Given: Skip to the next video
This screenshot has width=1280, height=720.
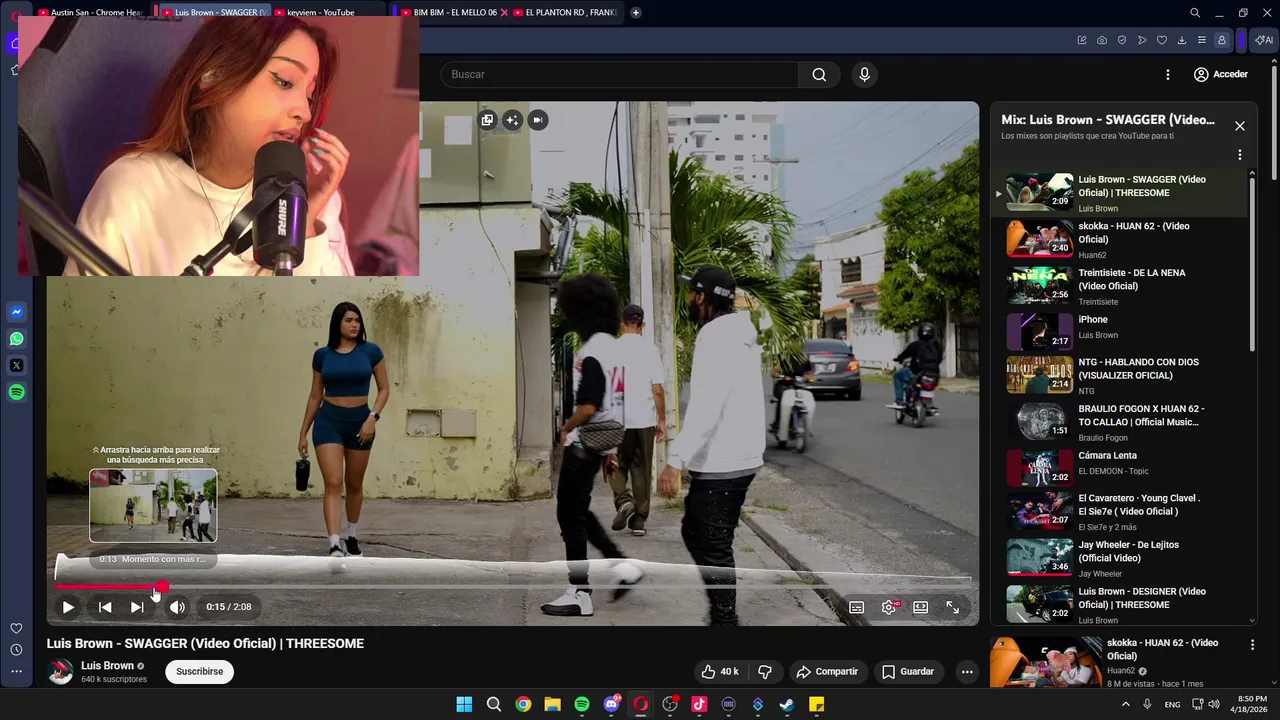Looking at the screenshot, I should click(137, 607).
